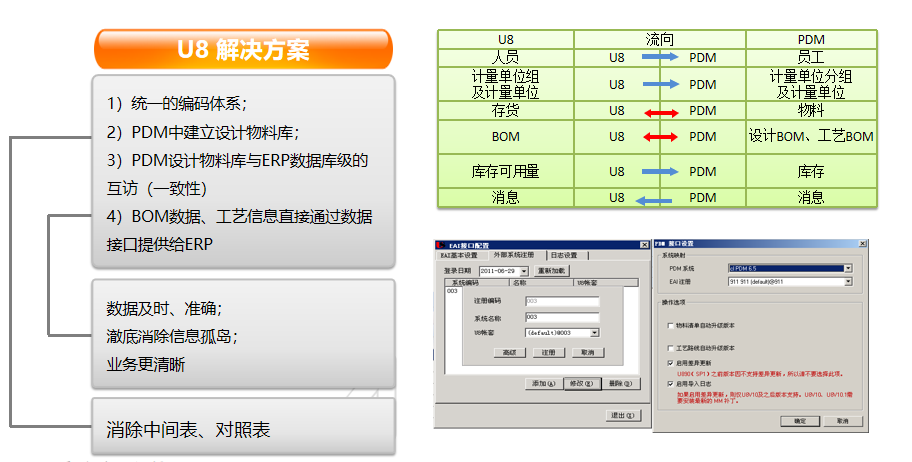Screen dimensions: 912x462
Task: Click the 流向 header cell
Action: point(660,40)
